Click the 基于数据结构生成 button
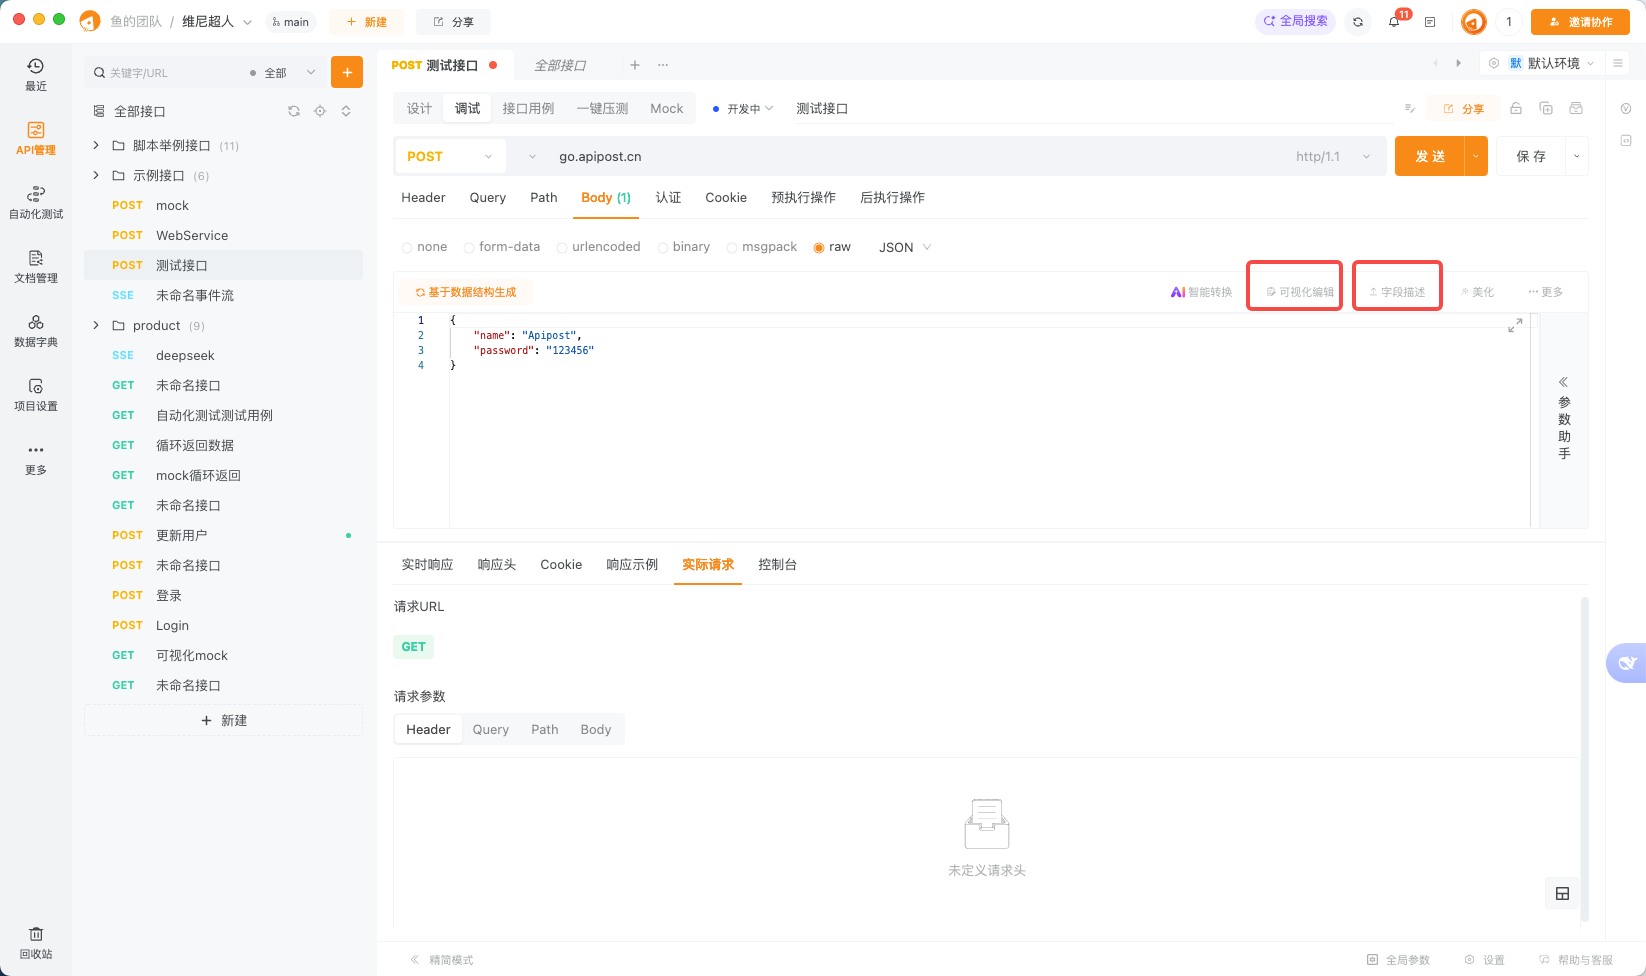1646x976 pixels. coord(465,291)
